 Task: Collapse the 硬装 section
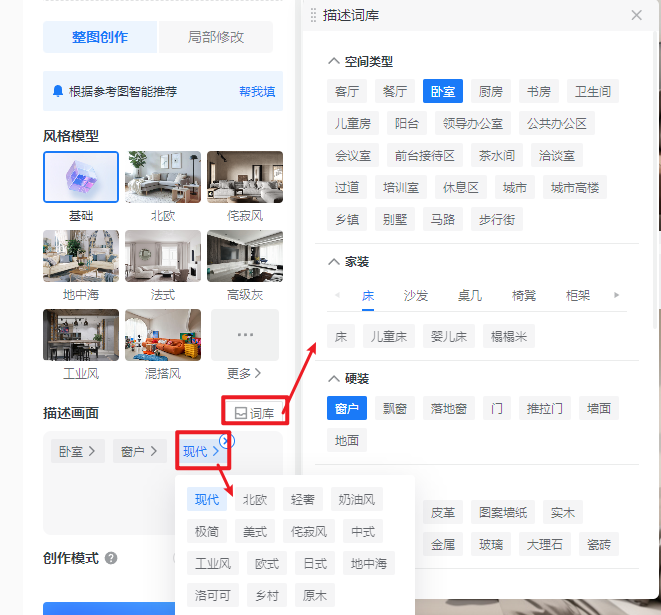[x=333, y=379]
